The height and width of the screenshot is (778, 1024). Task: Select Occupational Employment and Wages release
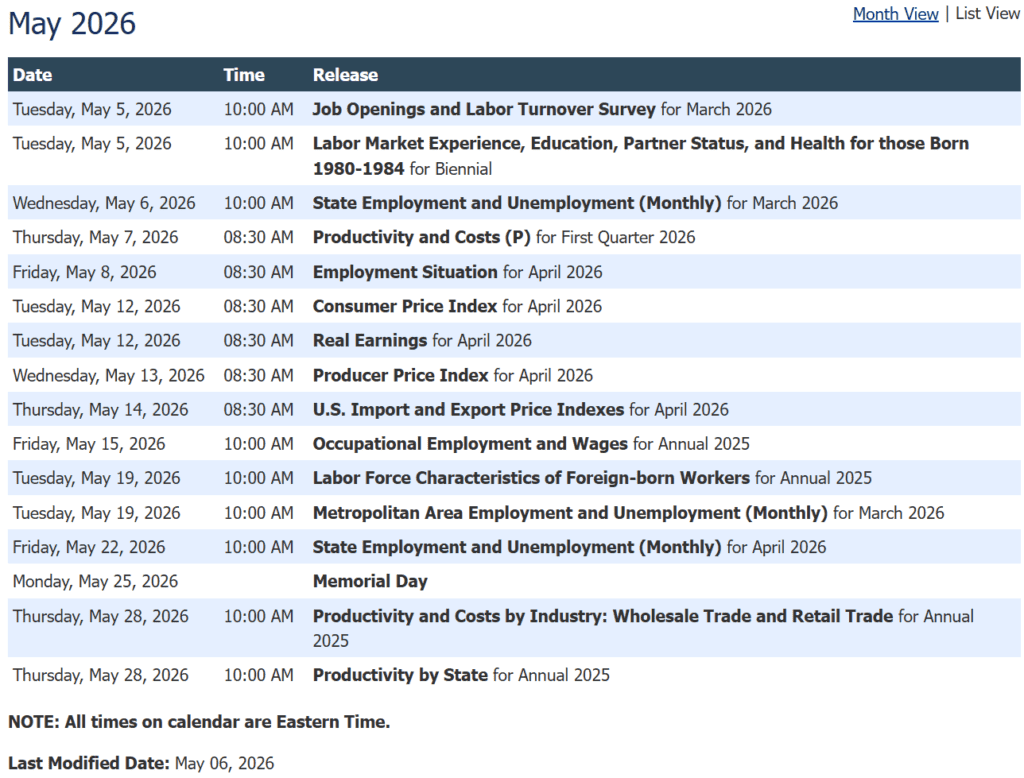tap(470, 444)
